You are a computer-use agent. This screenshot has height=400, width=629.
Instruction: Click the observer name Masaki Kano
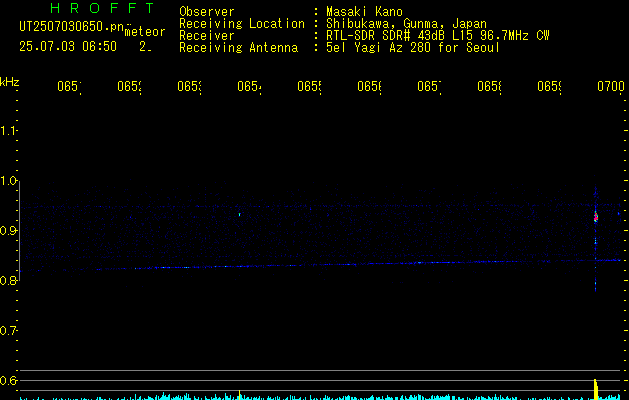tap(364, 12)
